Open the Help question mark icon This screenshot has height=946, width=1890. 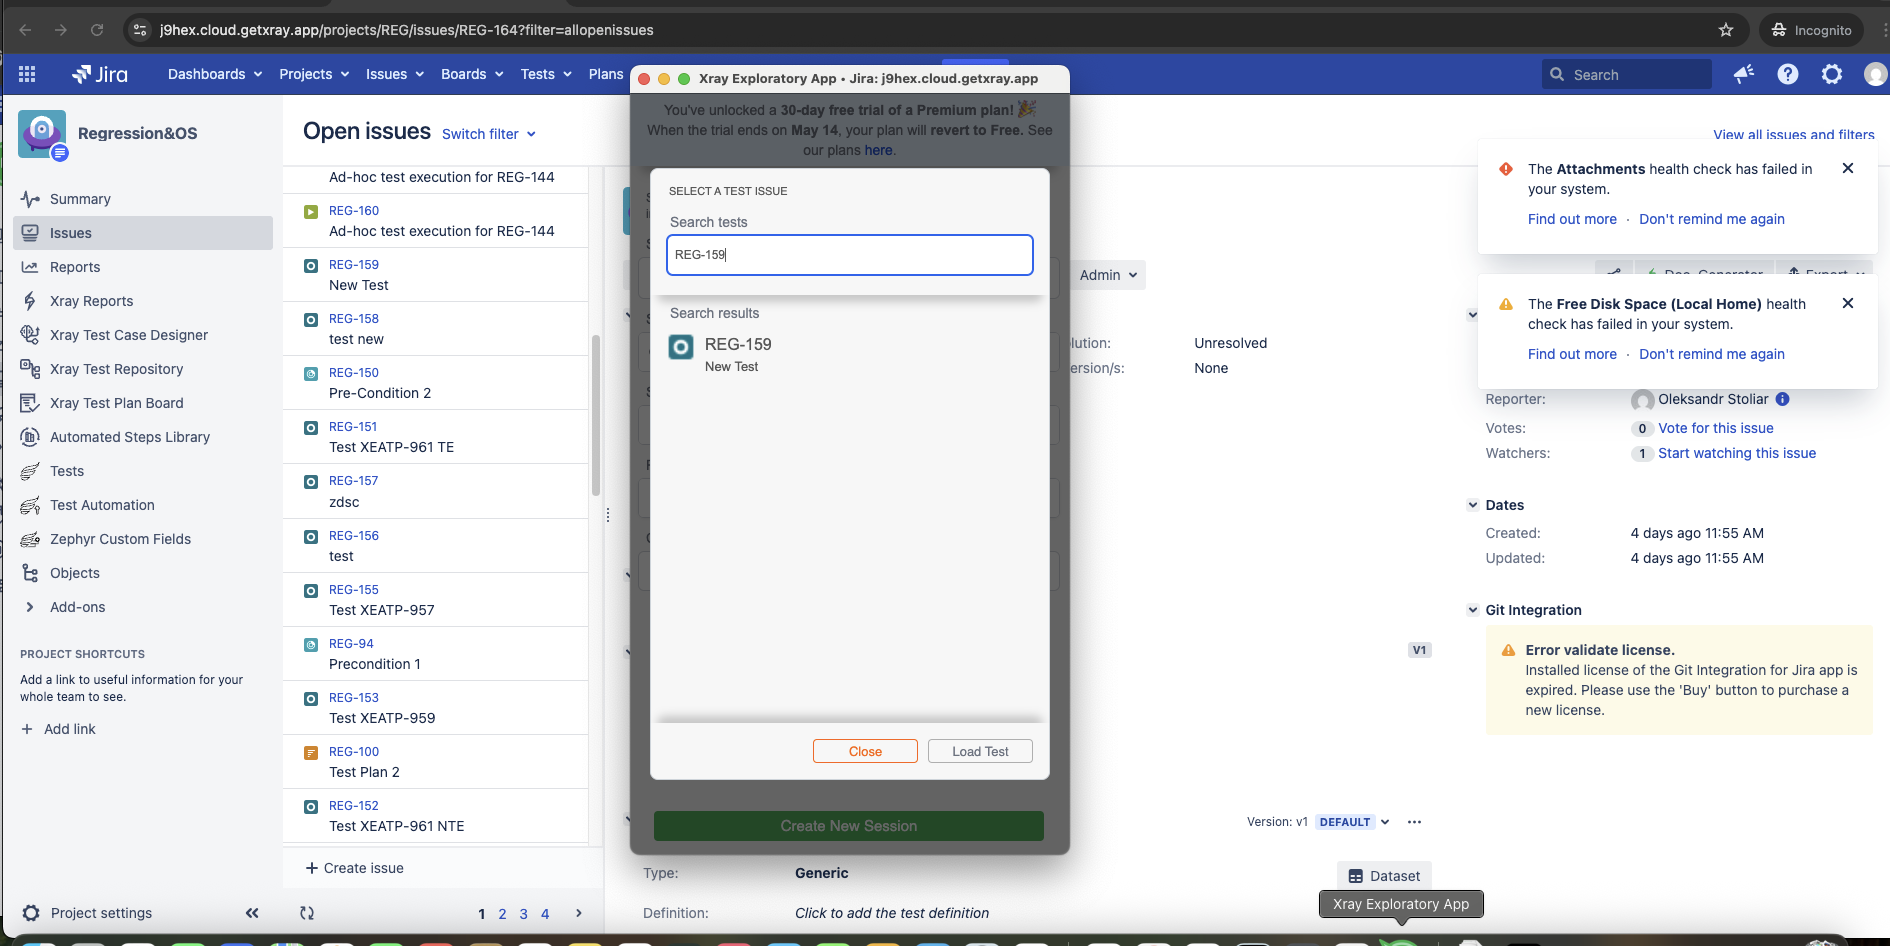(x=1788, y=74)
